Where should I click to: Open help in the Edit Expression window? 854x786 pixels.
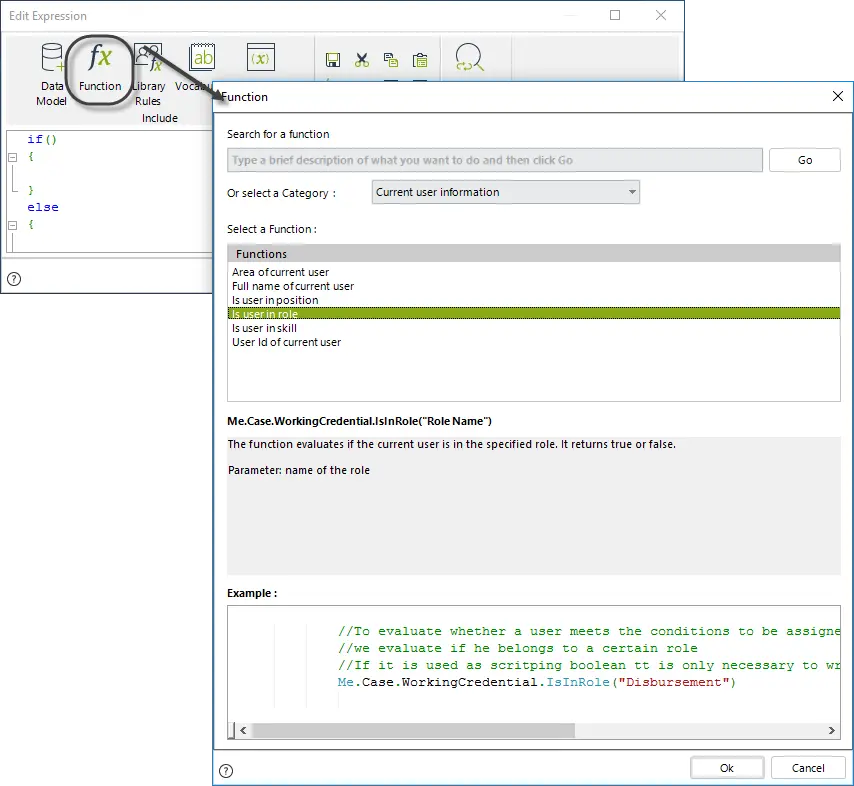[14, 279]
